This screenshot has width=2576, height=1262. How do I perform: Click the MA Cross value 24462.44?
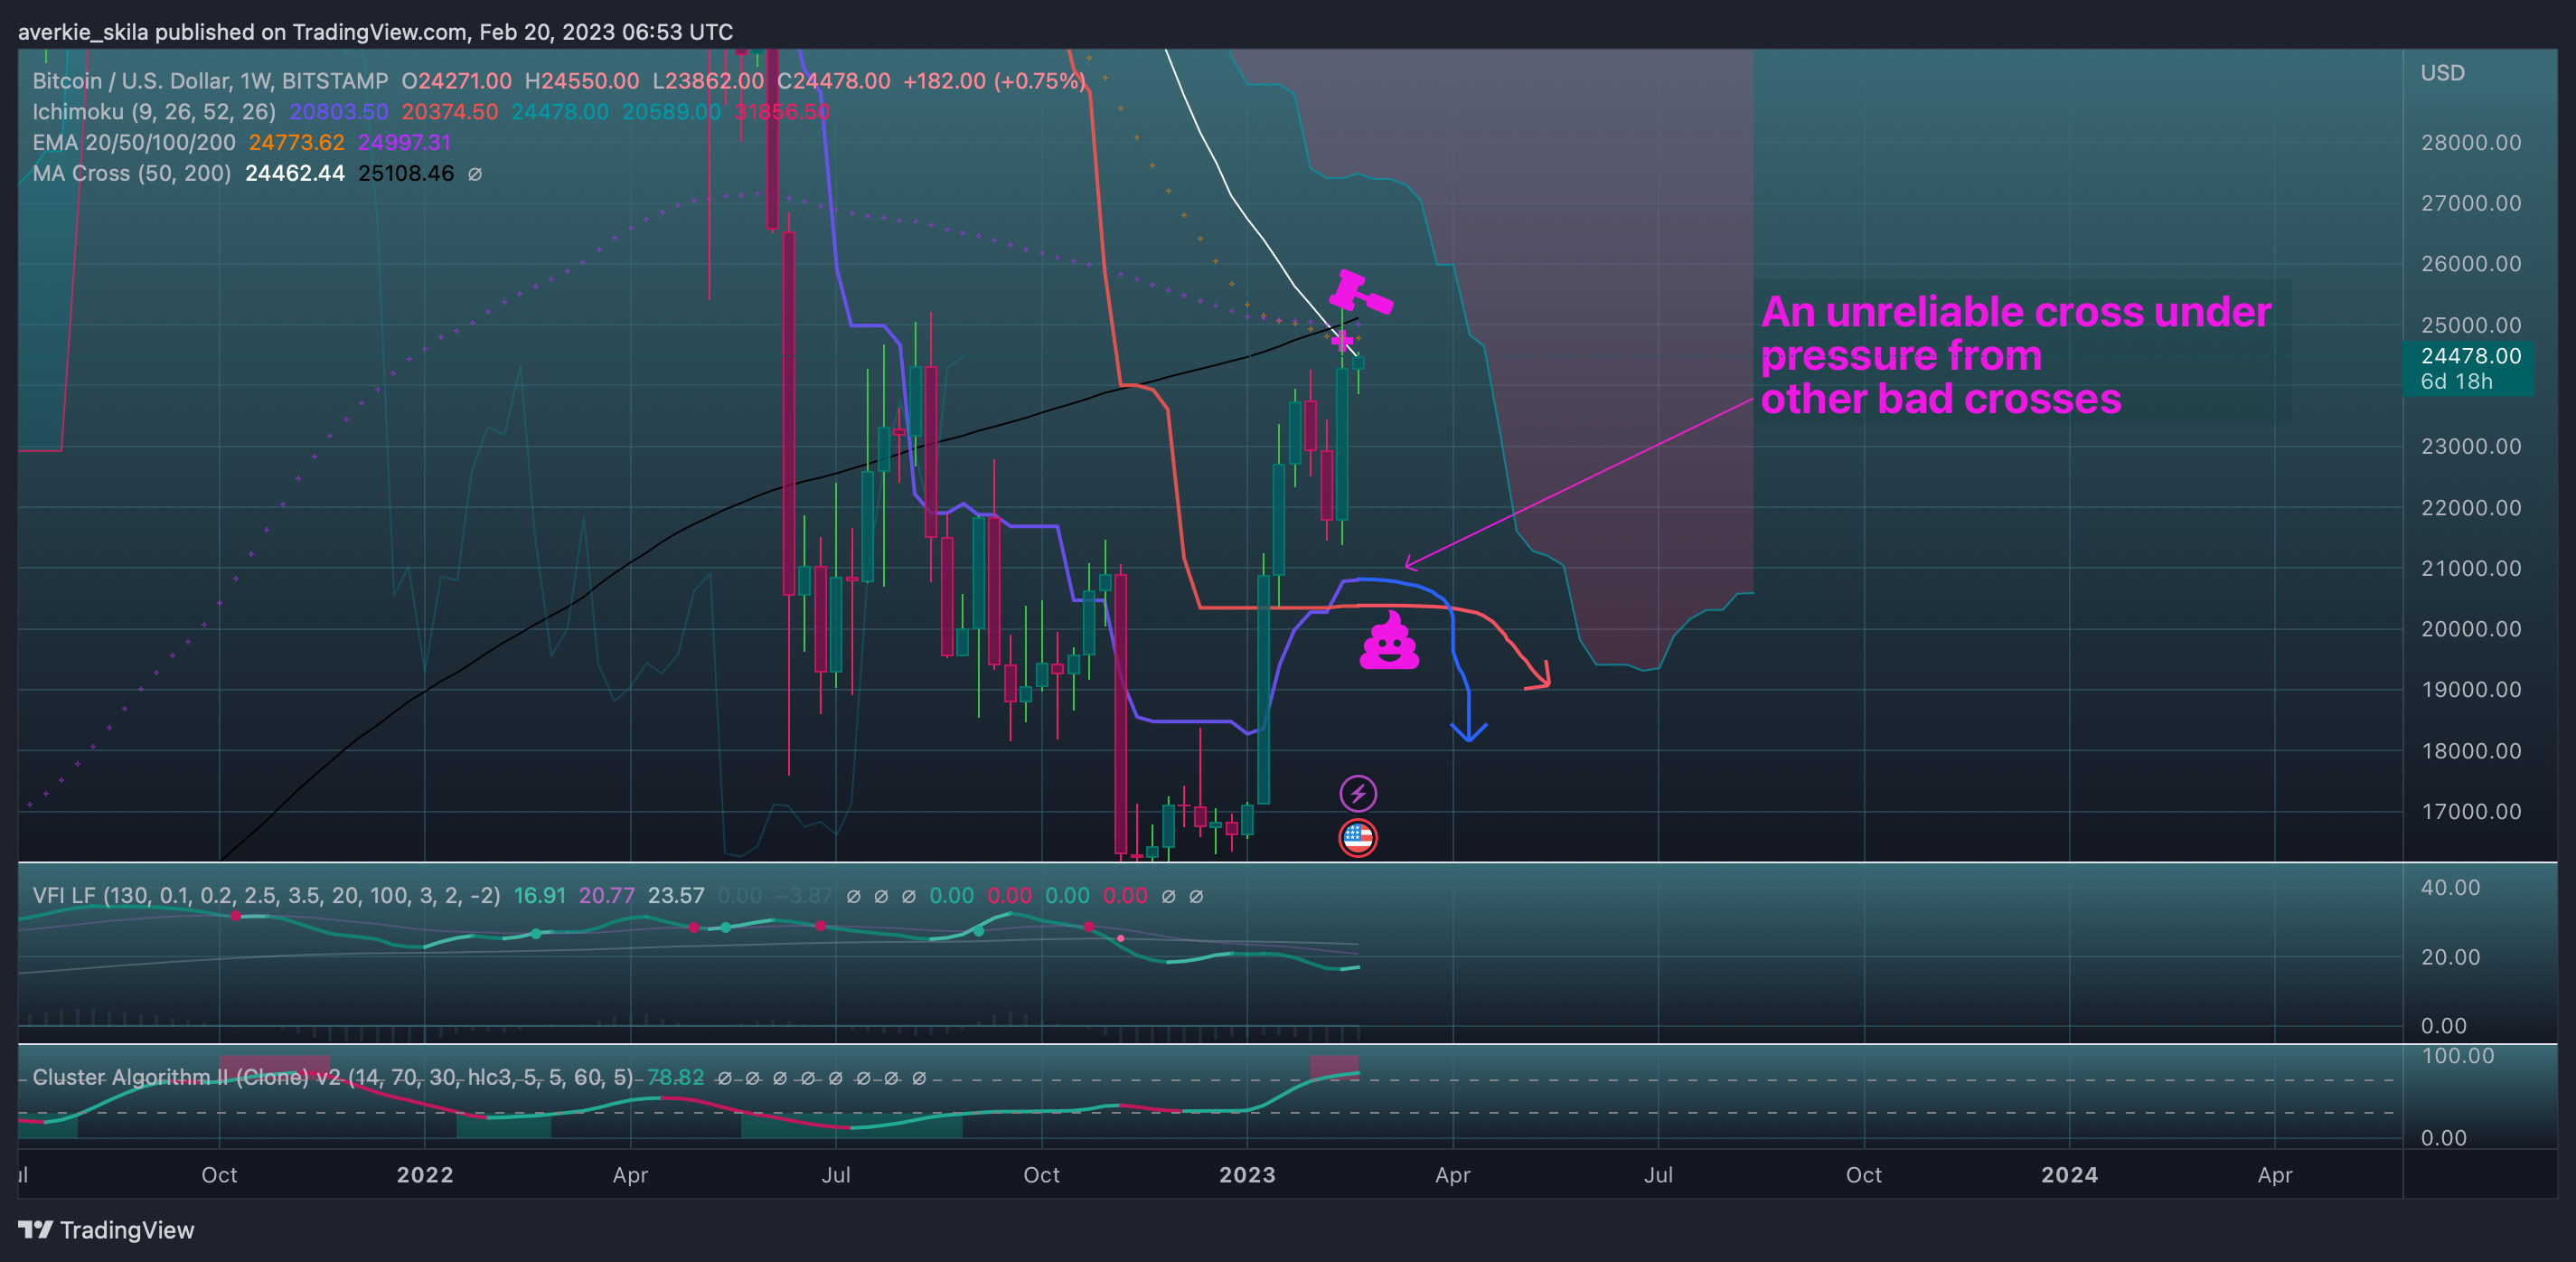tap(295, 174)
